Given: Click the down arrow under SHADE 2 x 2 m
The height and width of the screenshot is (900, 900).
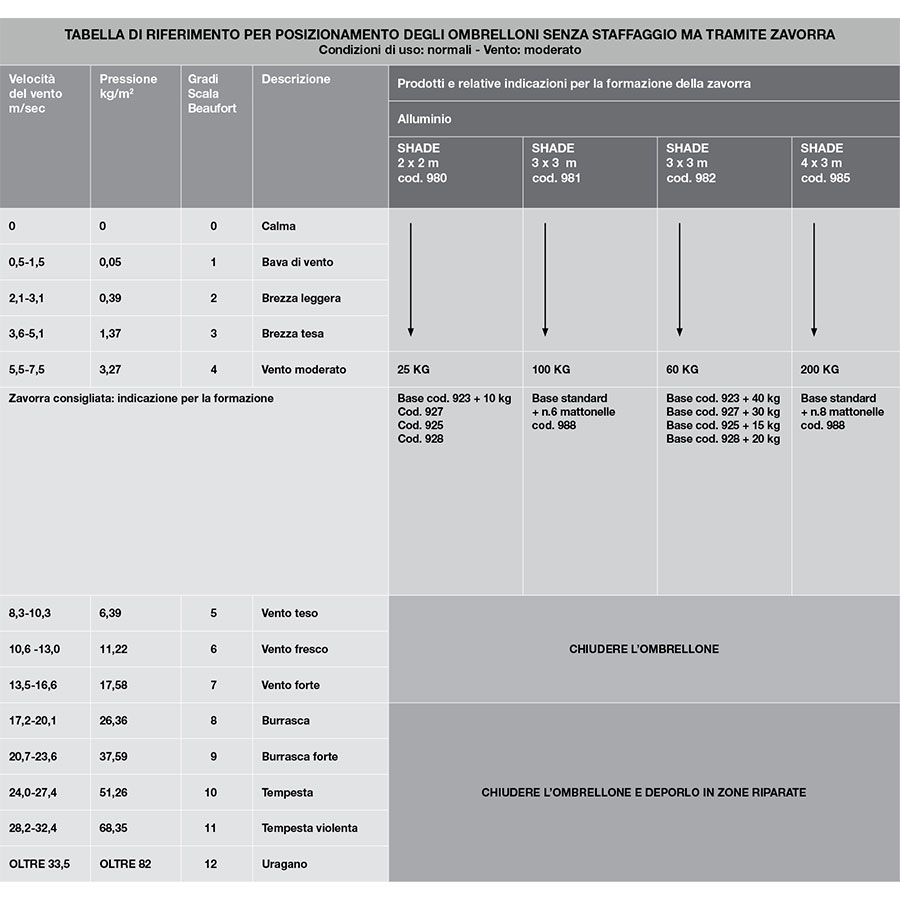Looking at the screenshot, I should pyautogui.click(x=410, y=280).
